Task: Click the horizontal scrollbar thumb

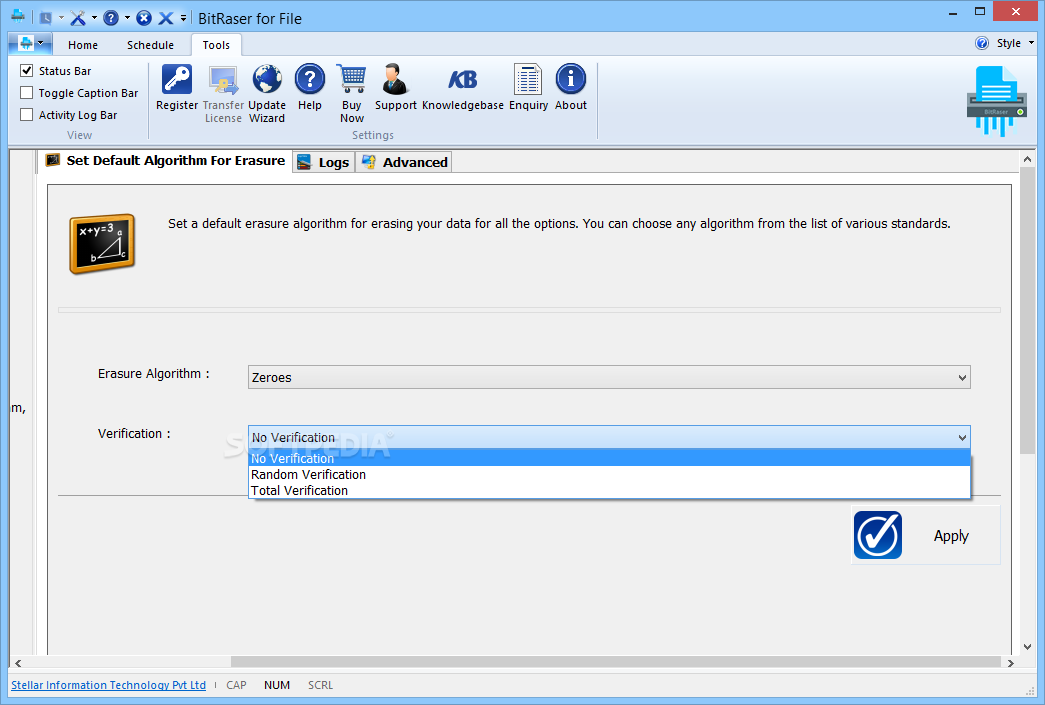Action: 616,662
